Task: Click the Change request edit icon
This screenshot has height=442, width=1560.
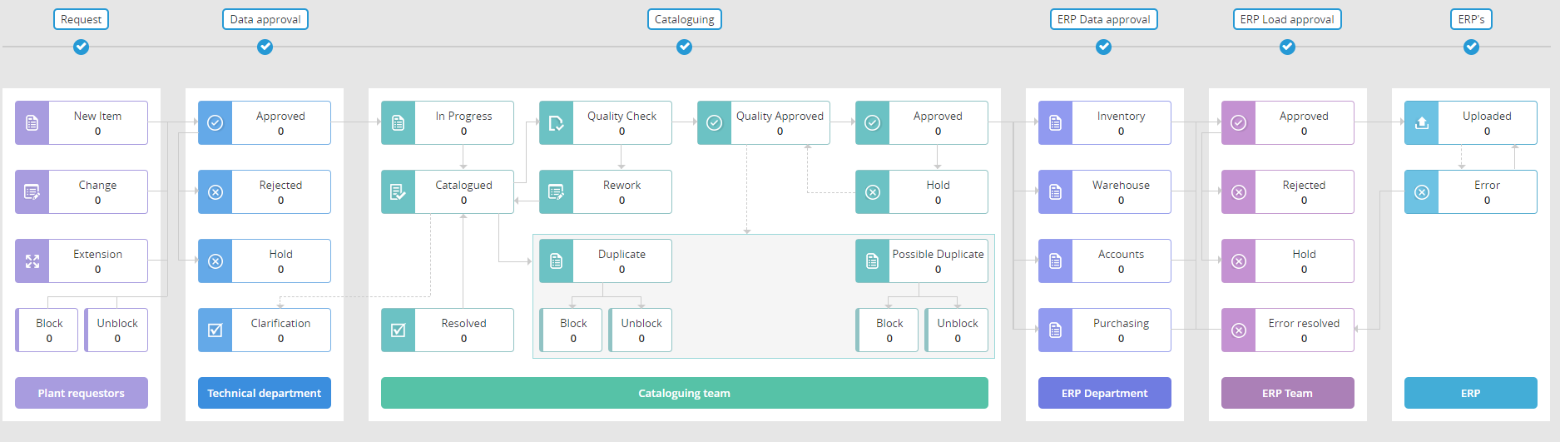Action: point(32,192)
